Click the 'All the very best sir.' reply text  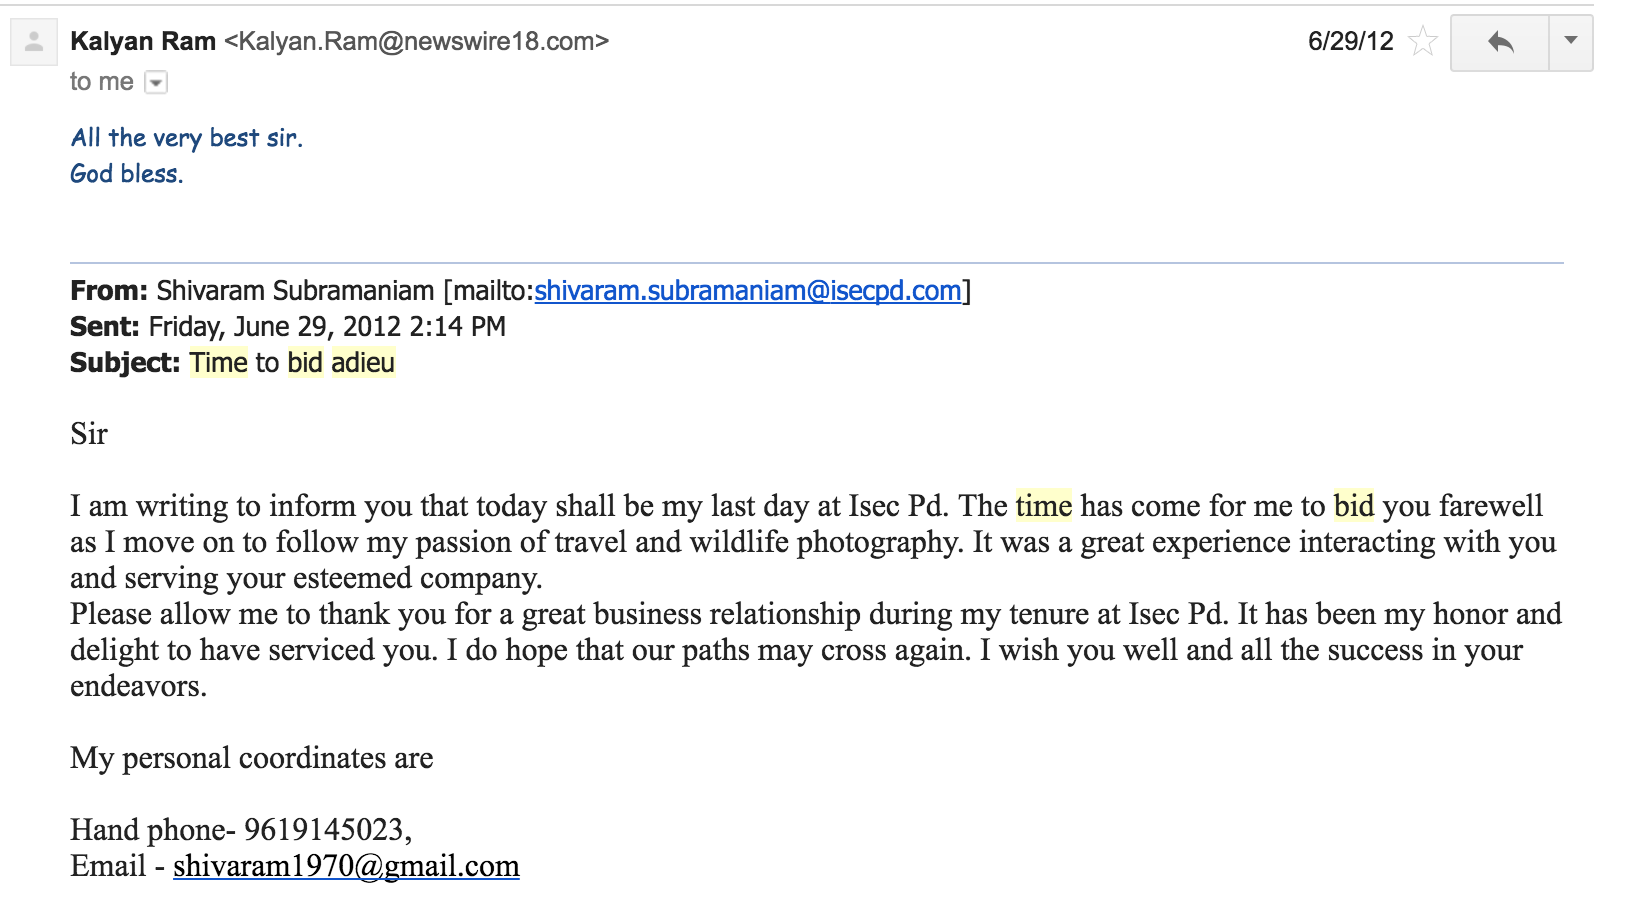coord(187,138)
